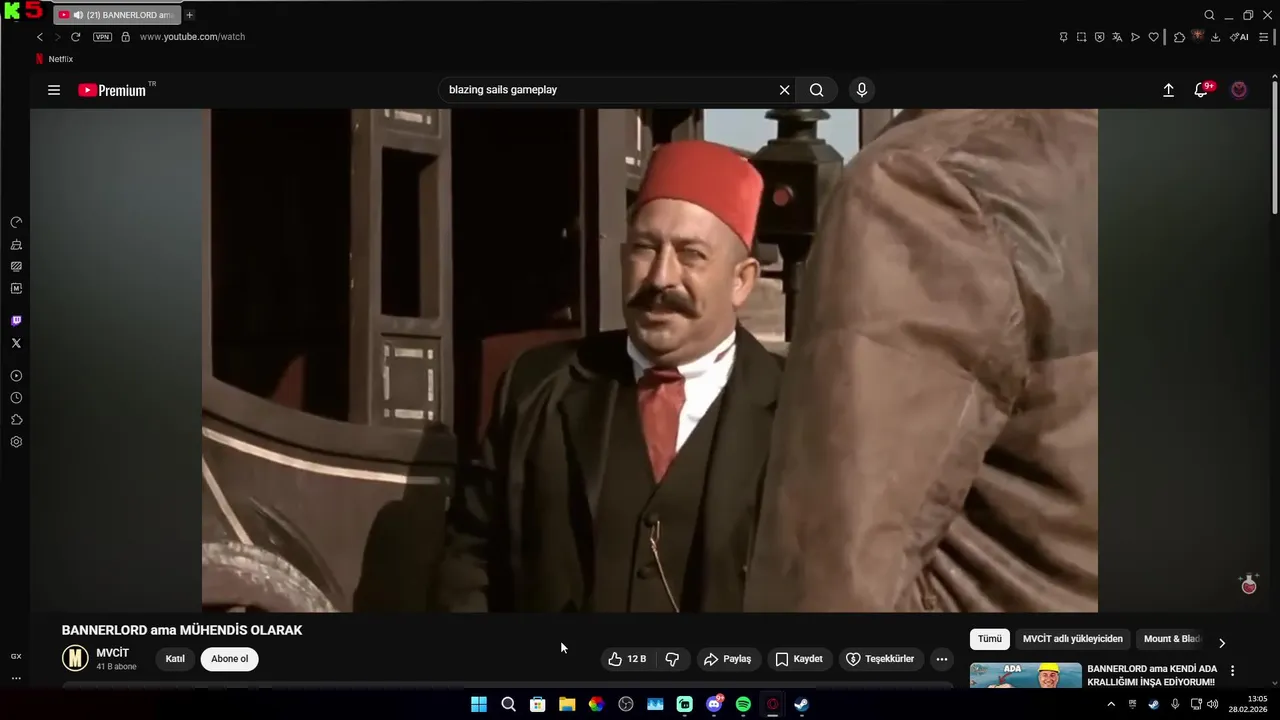Clear the YouTube search query text
The height and width of the screenshot is (720, 1280).
click(785, 90)
